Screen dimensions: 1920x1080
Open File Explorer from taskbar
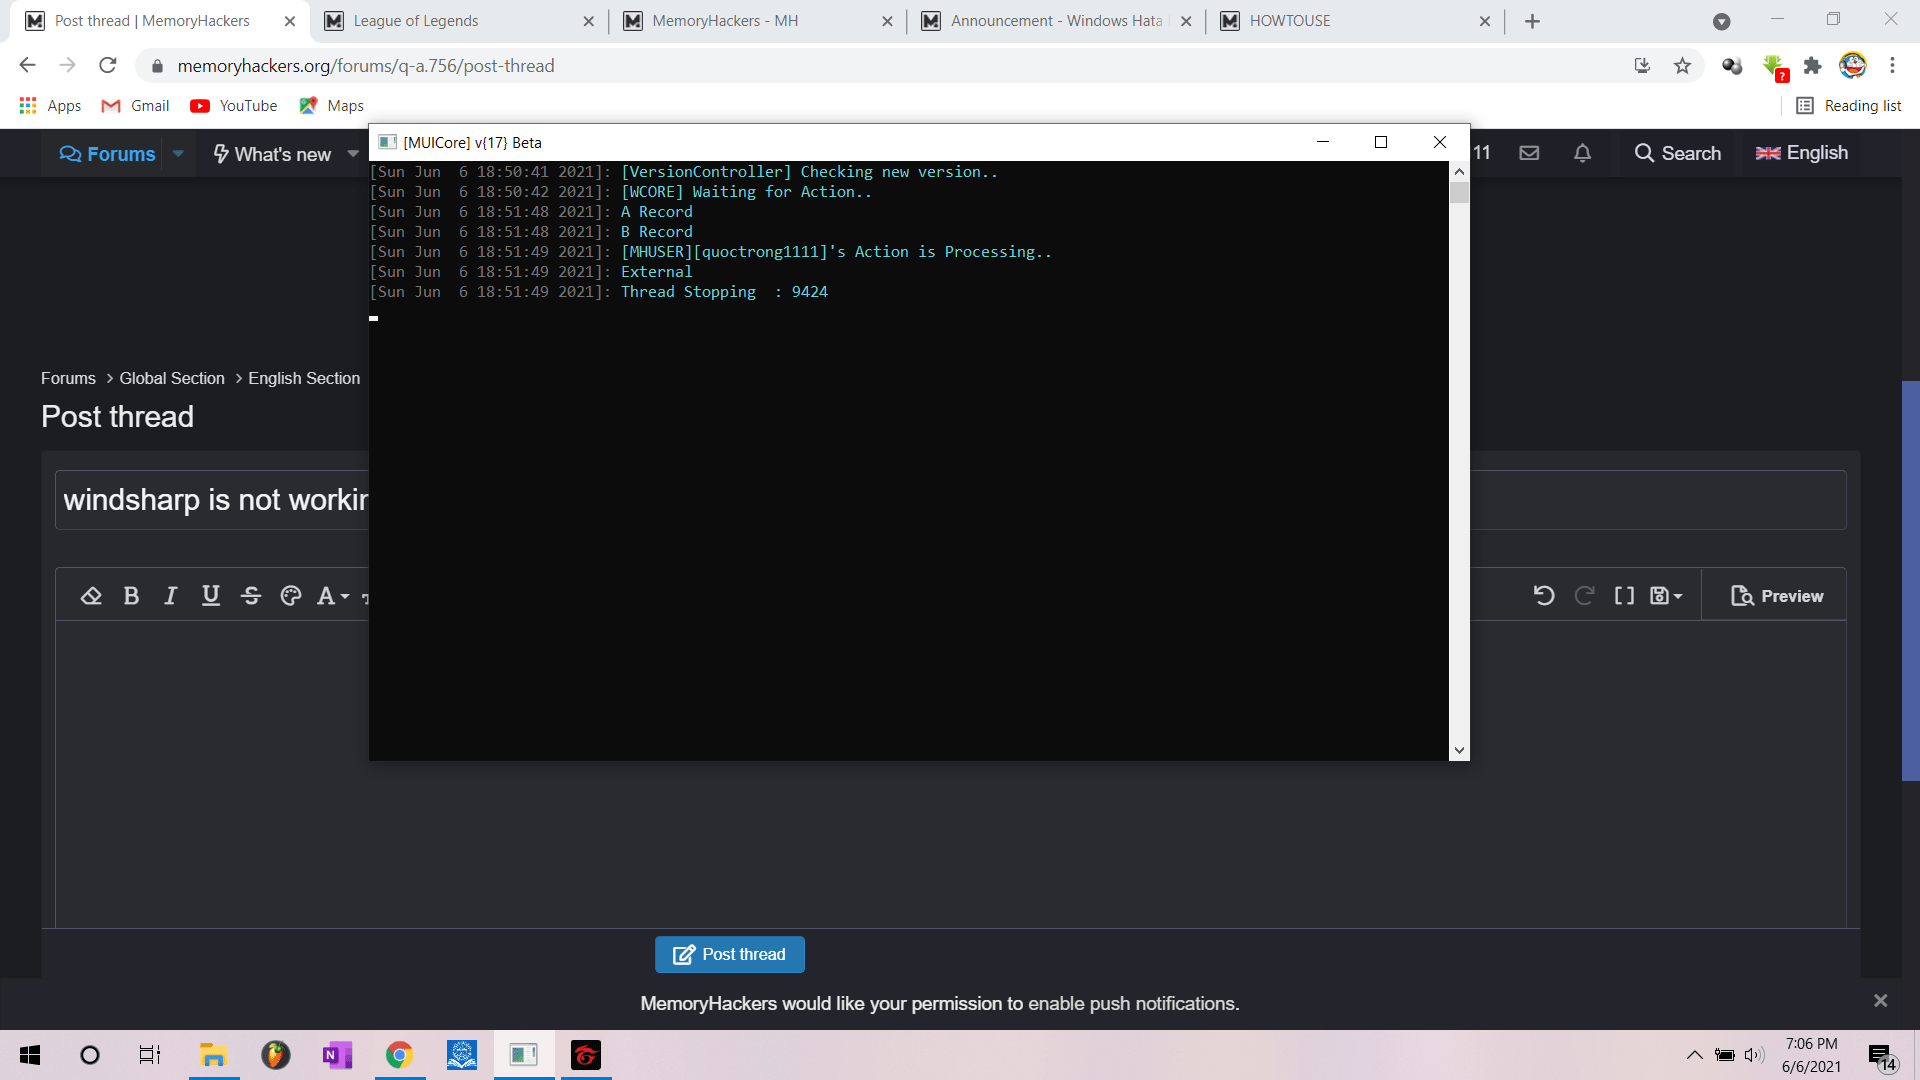tap(213, 1055)
